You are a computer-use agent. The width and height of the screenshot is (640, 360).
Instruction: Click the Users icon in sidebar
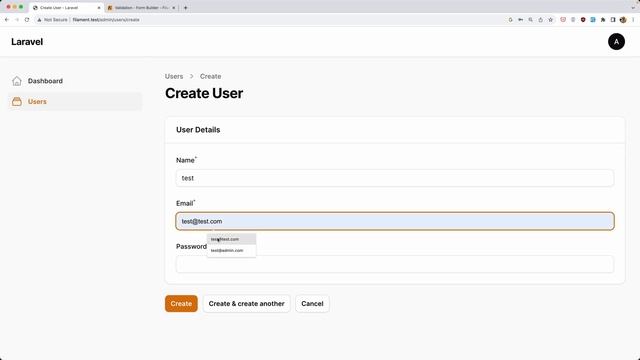tap(17, 102)
